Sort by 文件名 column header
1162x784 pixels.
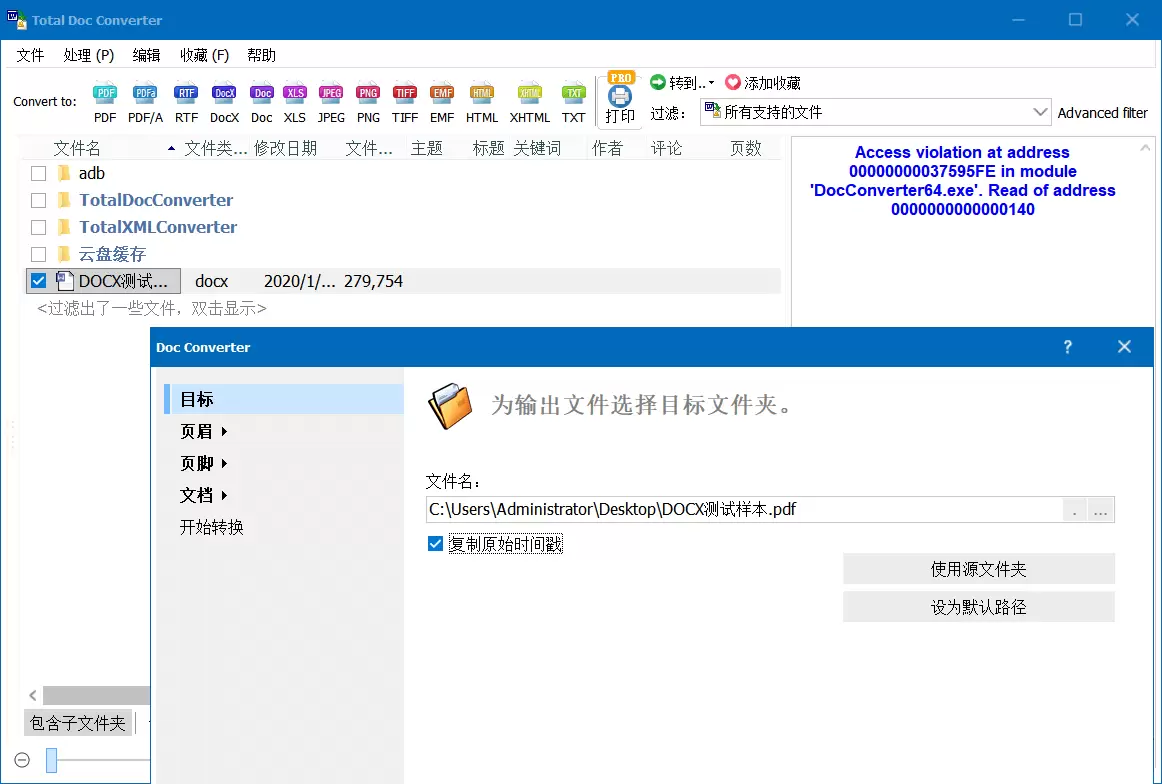[77, 148]
